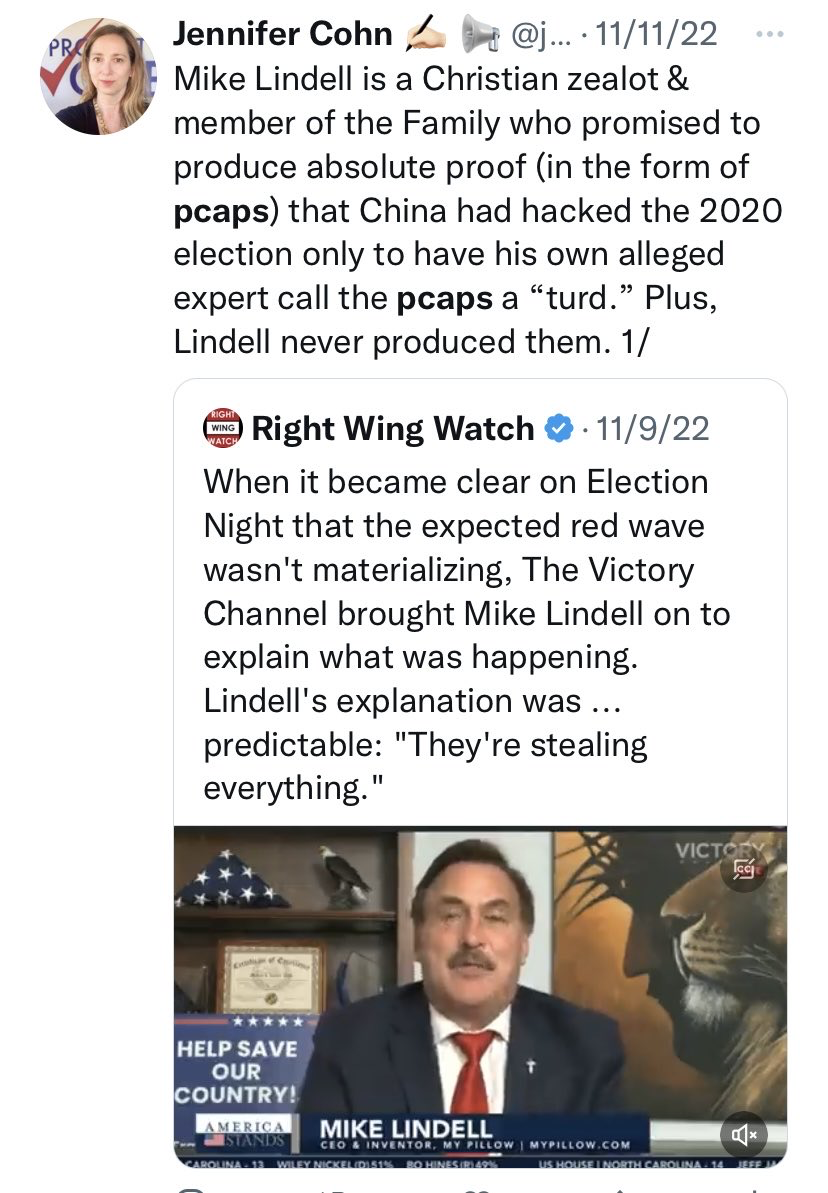Play the Mike Lindell video
Screen dimensions: 828x1193
(x=480, y=997)
